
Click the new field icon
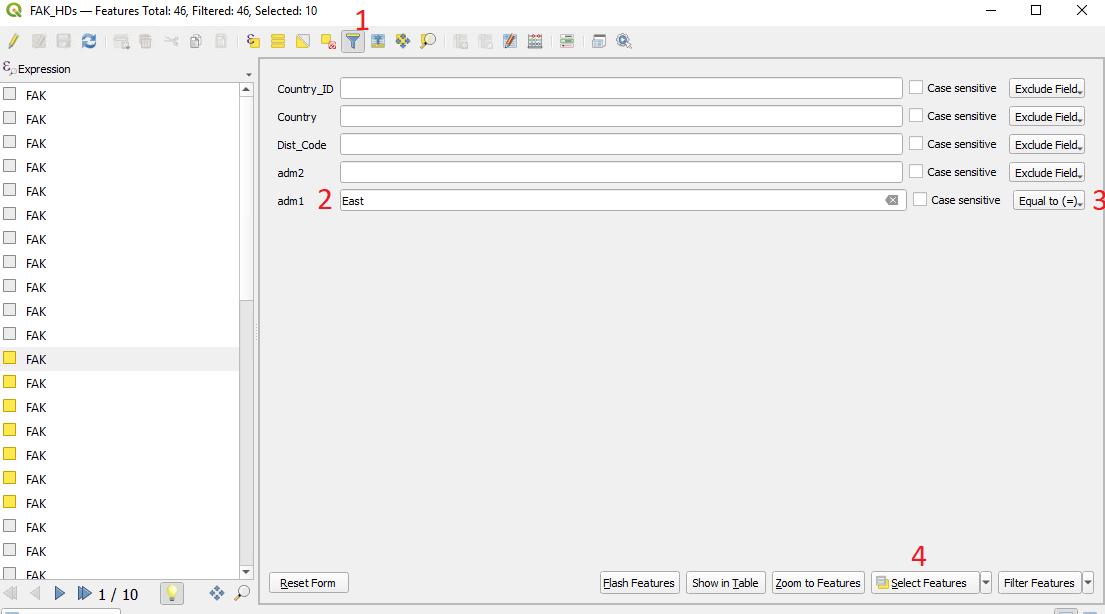click(460, 41)
